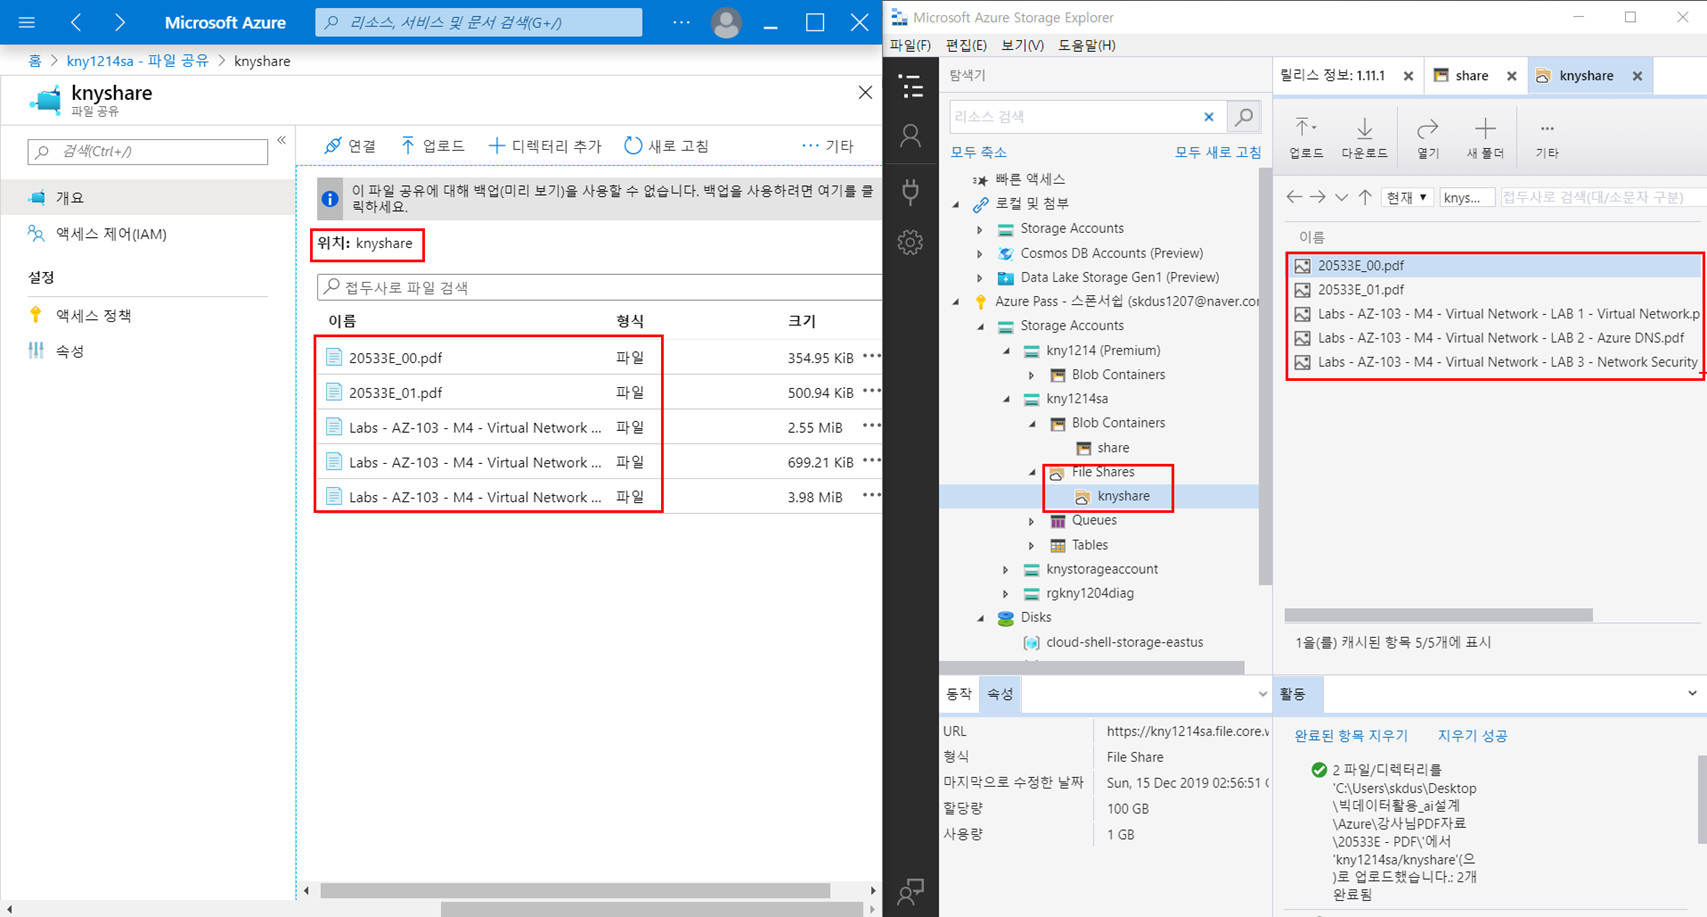
Task: Click 새로 고침 in the Azure toolbar
Action: point(666,146)
